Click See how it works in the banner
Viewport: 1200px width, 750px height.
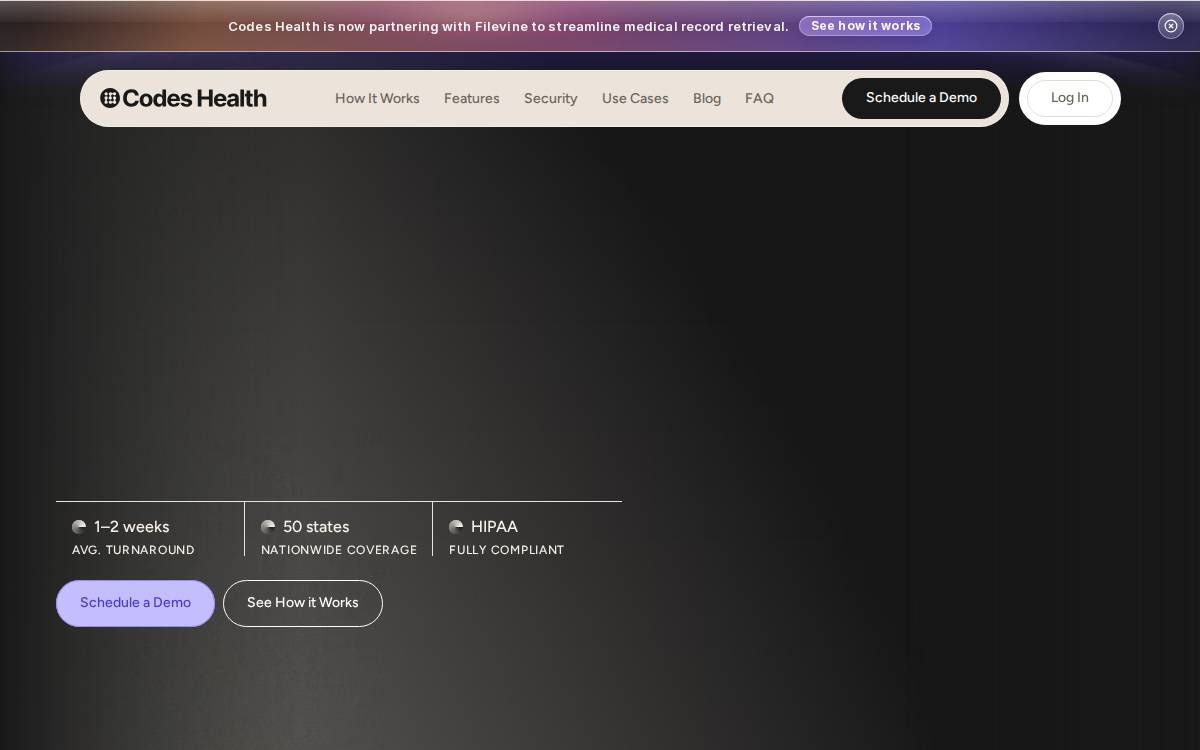click(x=865, y=26)
